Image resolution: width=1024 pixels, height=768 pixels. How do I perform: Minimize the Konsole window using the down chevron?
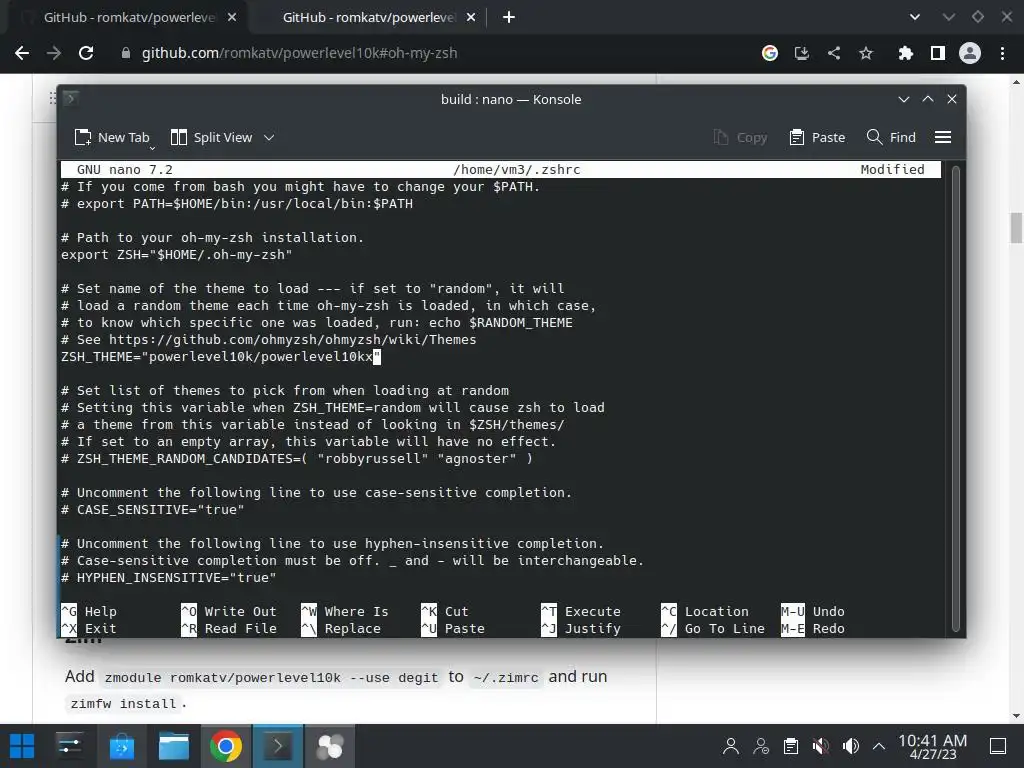coord(904,99)
